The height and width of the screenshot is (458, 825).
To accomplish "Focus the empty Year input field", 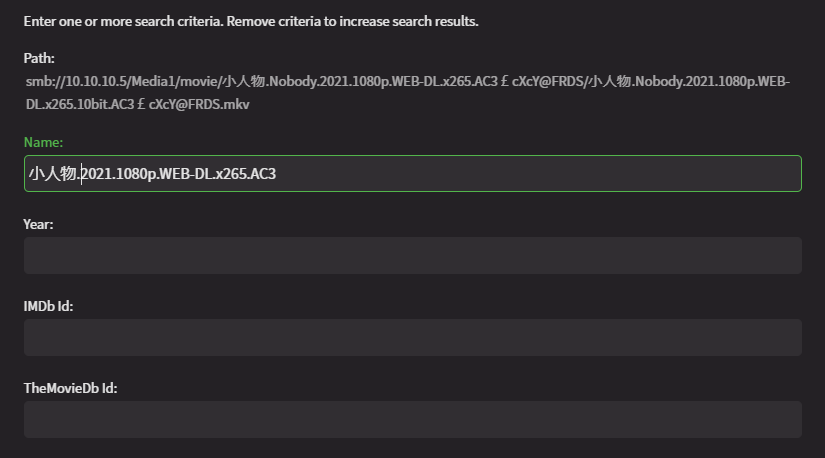I will point(412,255).
